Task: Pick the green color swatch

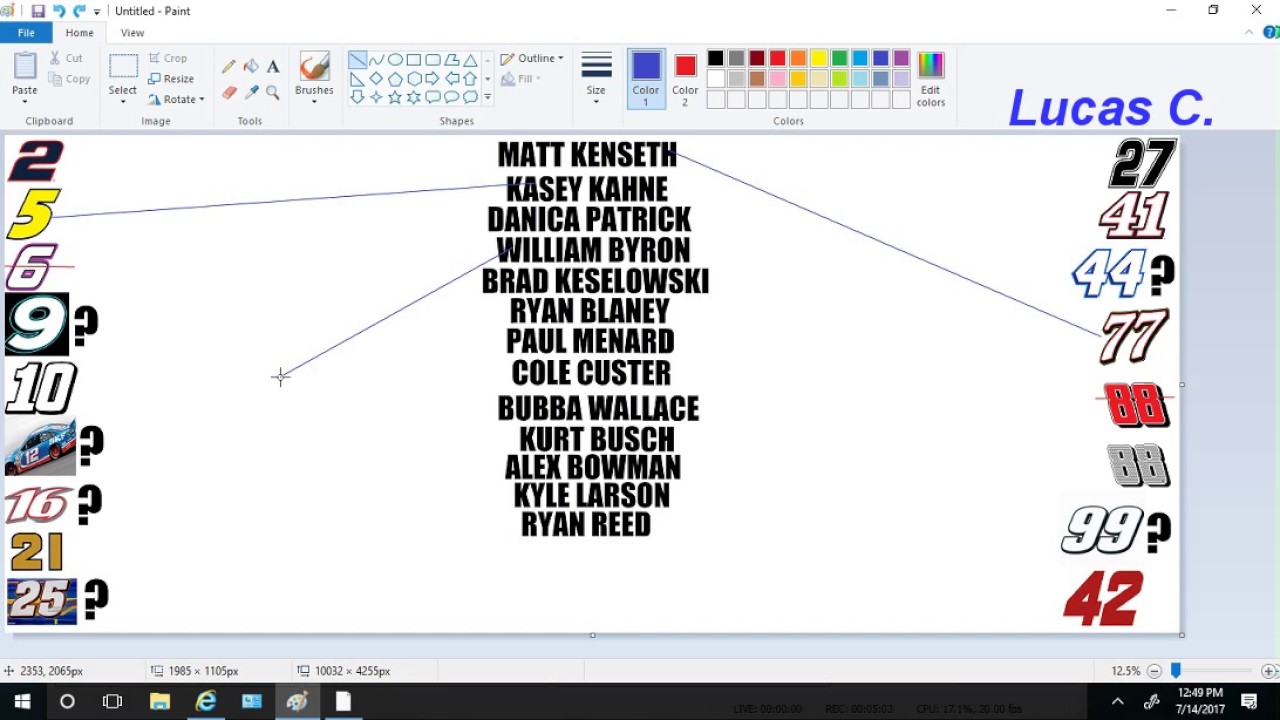Action: pyautogui.click(x=839, y=59)
